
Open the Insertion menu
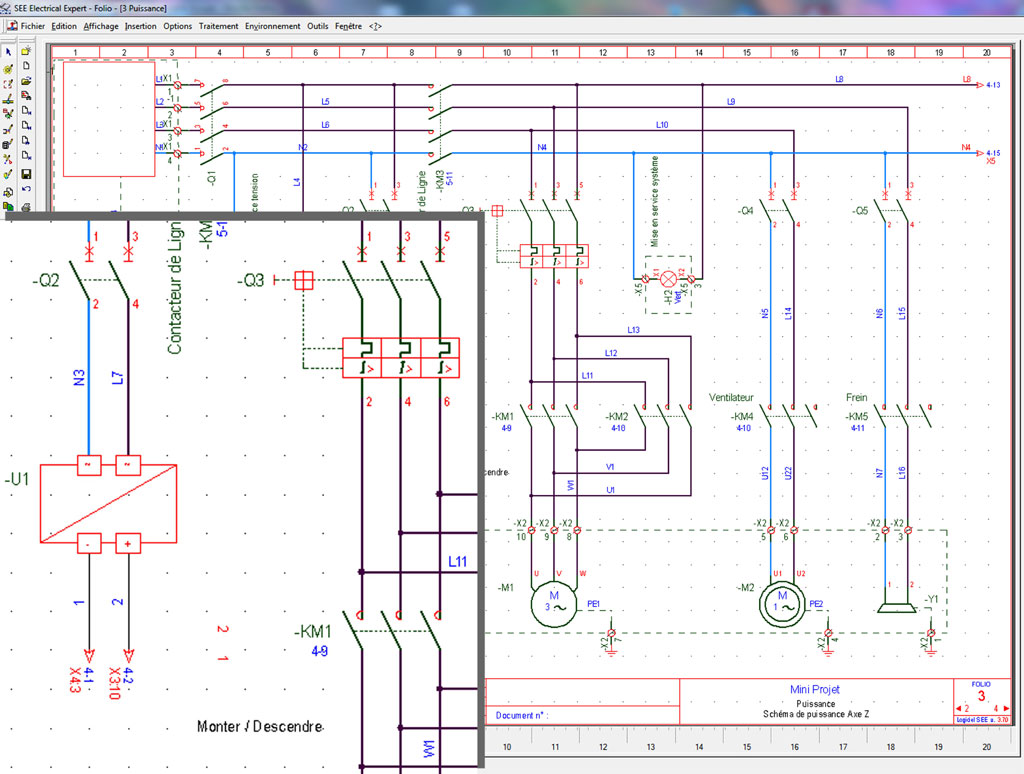point(140,26)
